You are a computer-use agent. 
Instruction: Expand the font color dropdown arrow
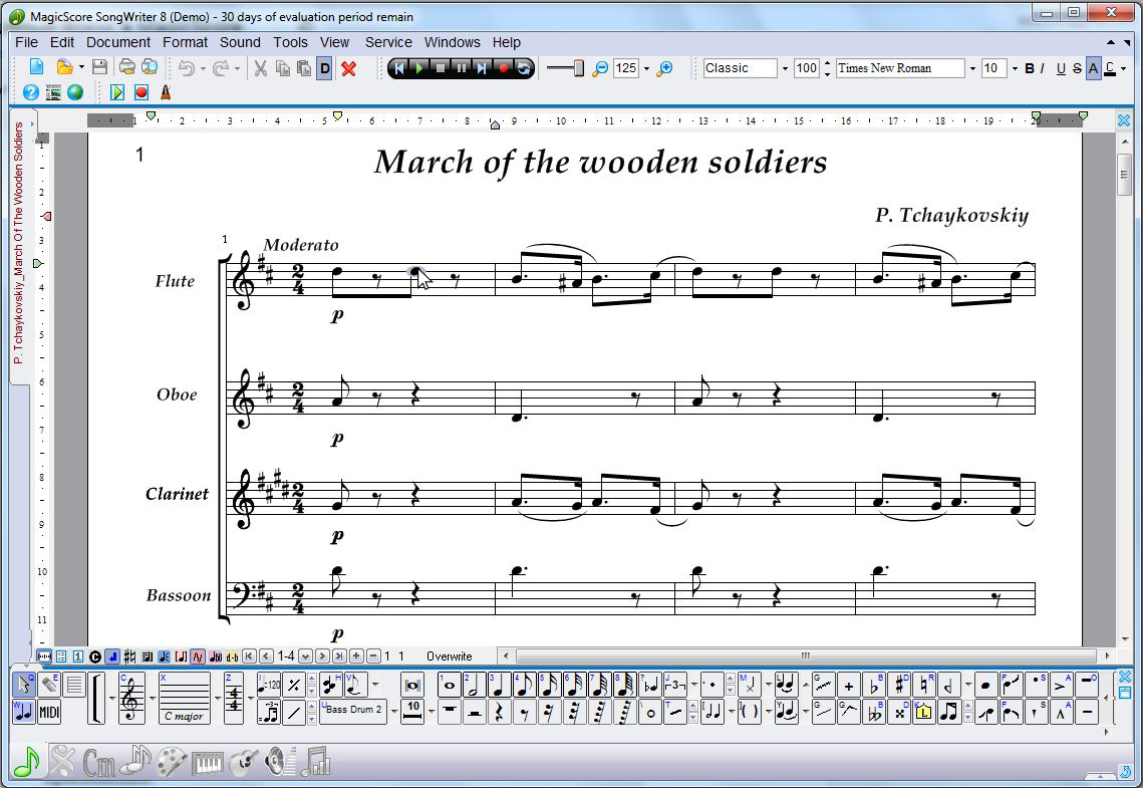tap(1123, 69)
